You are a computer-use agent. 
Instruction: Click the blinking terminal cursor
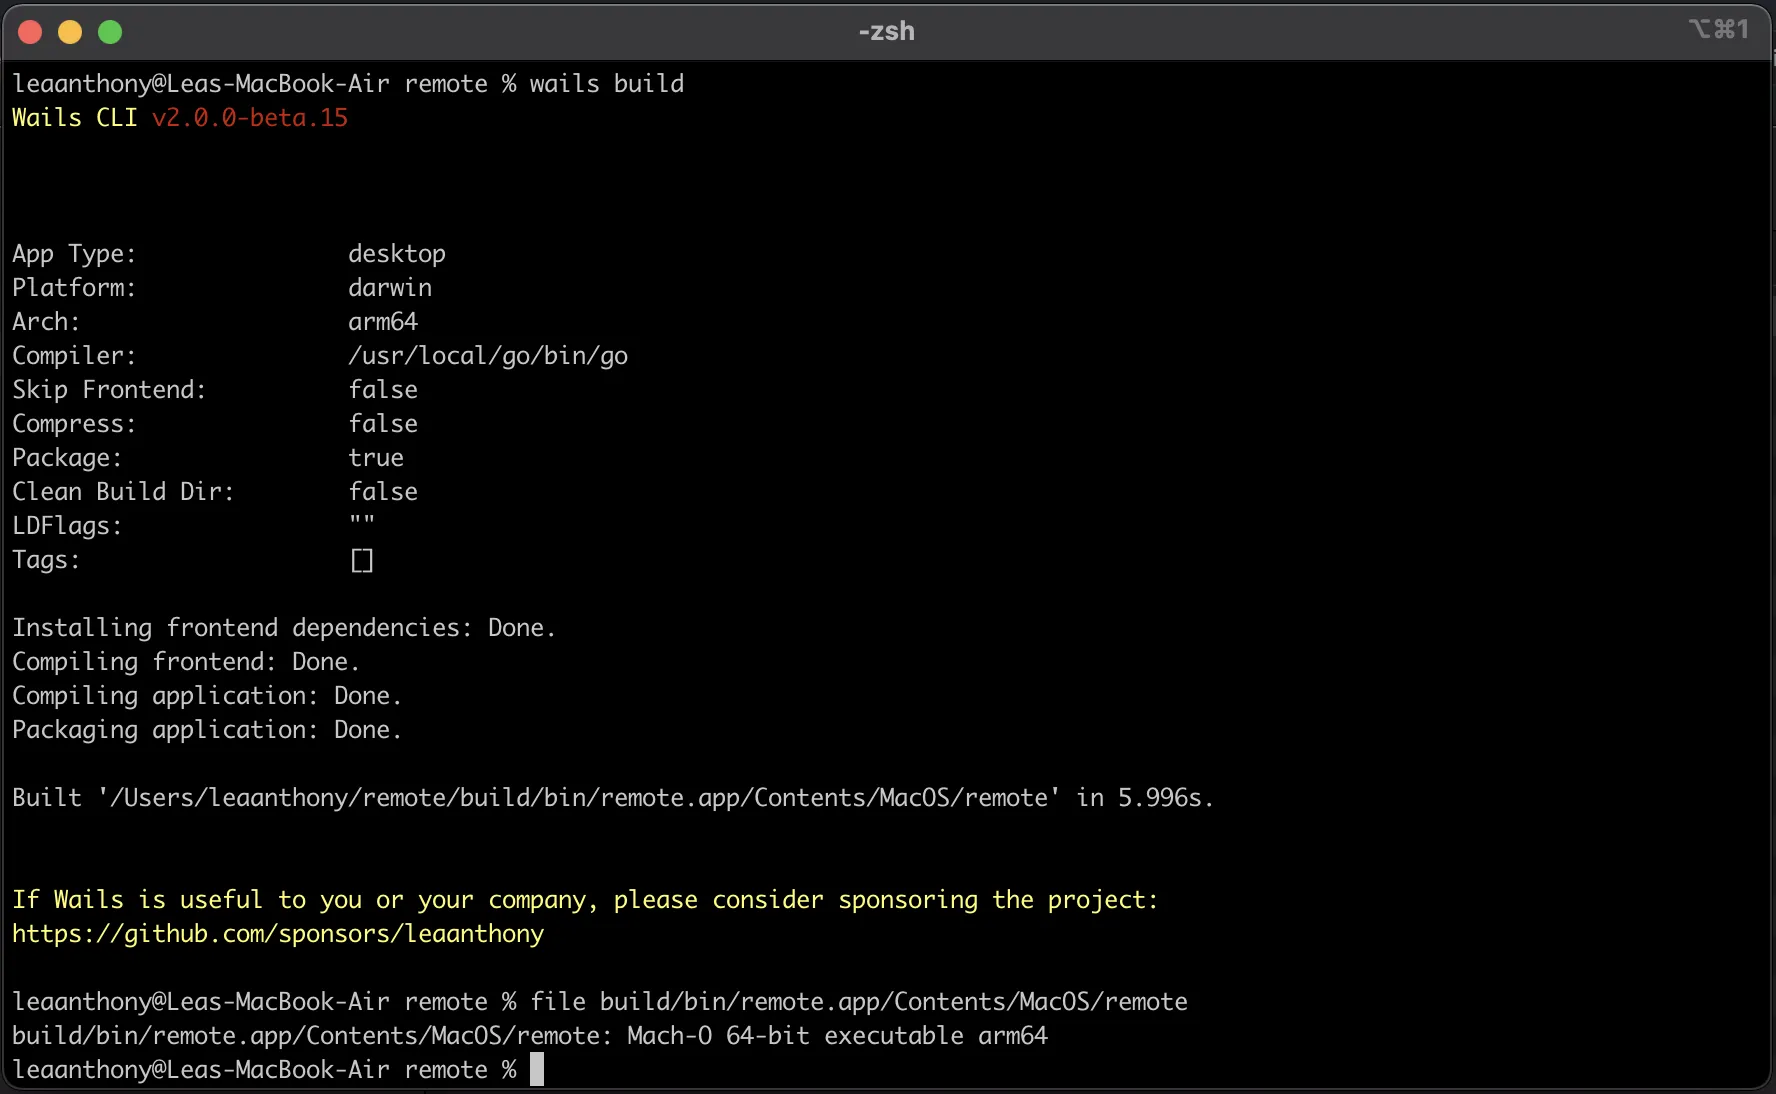tap(536, 1069)
